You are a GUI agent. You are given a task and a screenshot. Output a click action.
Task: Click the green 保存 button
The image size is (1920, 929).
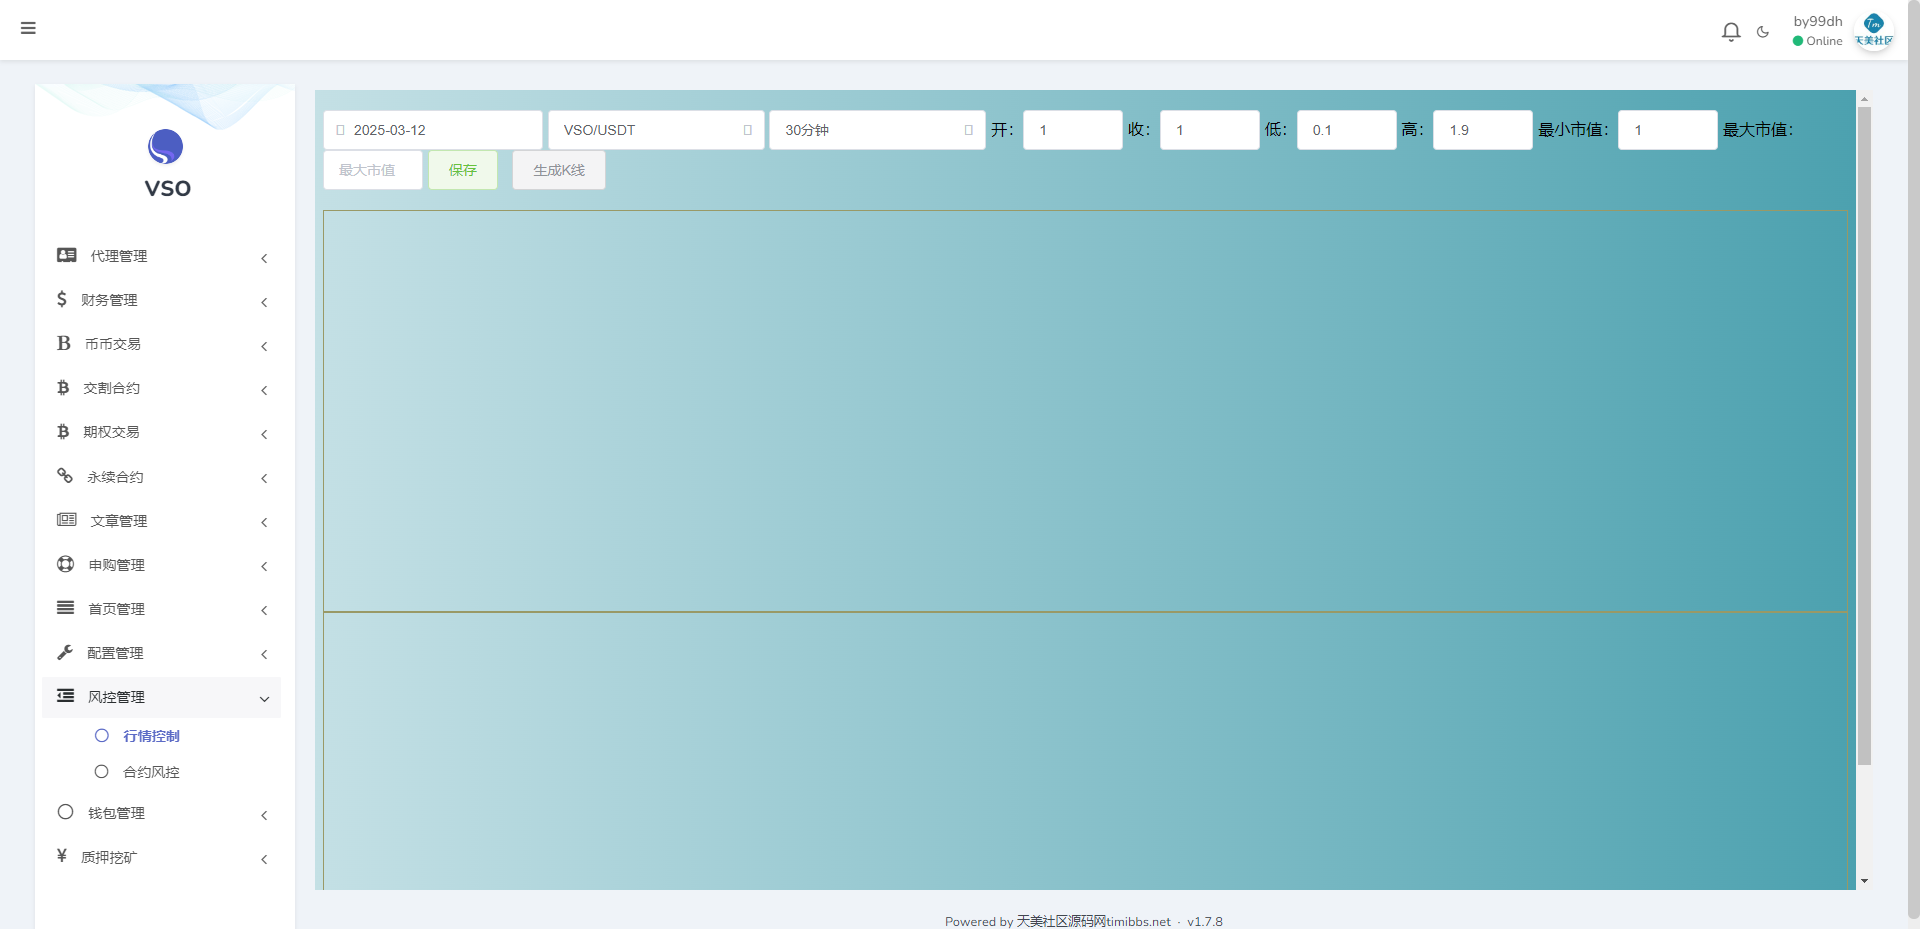(463, 170)
